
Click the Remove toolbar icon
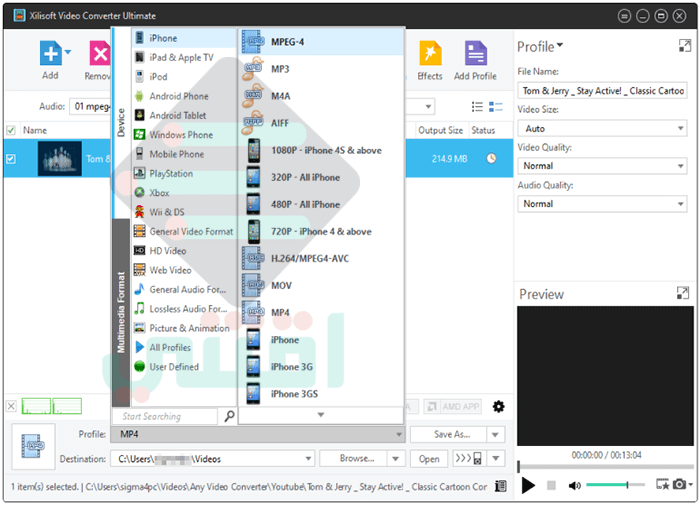pyautogui.click(x=100, y=53)
